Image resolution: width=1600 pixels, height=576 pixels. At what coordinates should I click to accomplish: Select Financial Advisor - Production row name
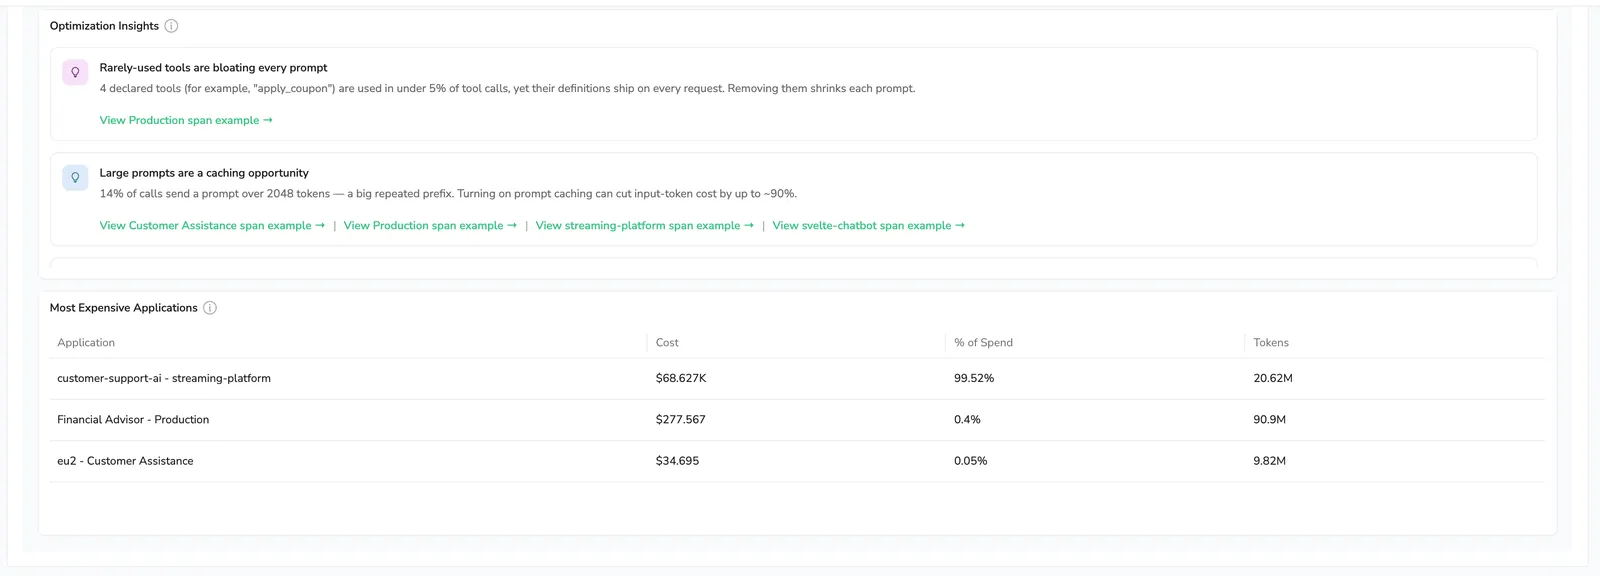coord(133,420)
